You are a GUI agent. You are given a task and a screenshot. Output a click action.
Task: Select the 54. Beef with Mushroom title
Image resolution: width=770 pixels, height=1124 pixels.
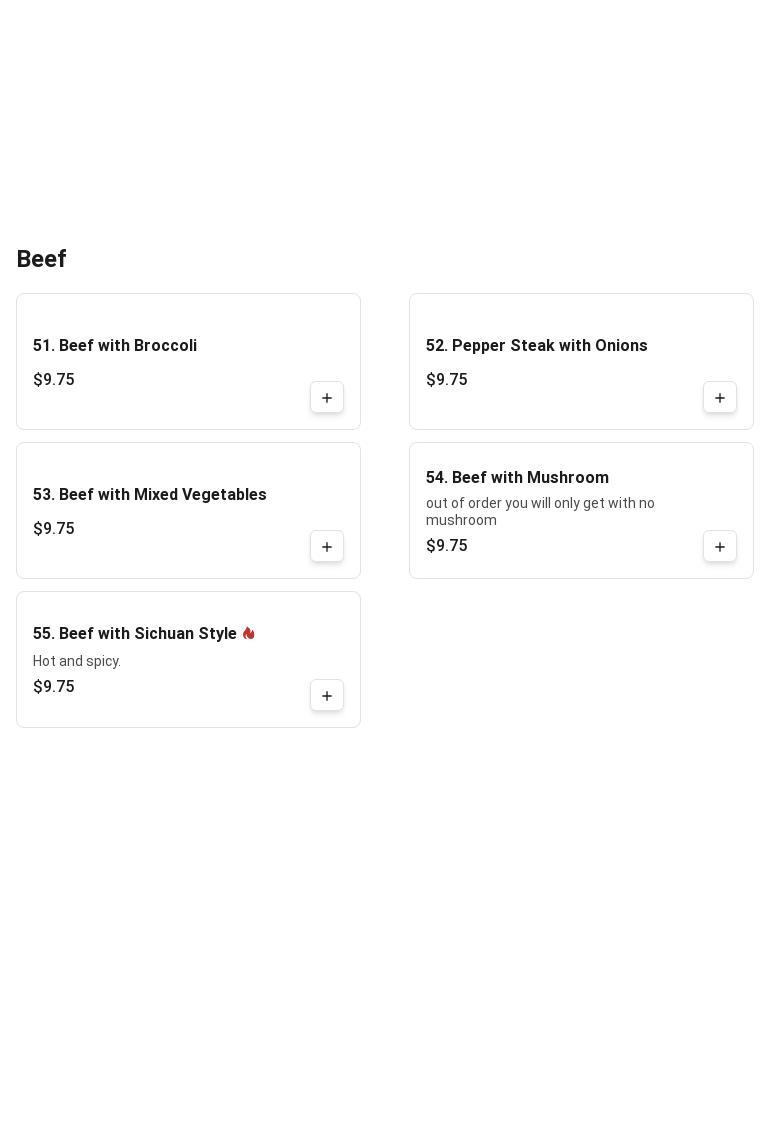tap(517, 477)
